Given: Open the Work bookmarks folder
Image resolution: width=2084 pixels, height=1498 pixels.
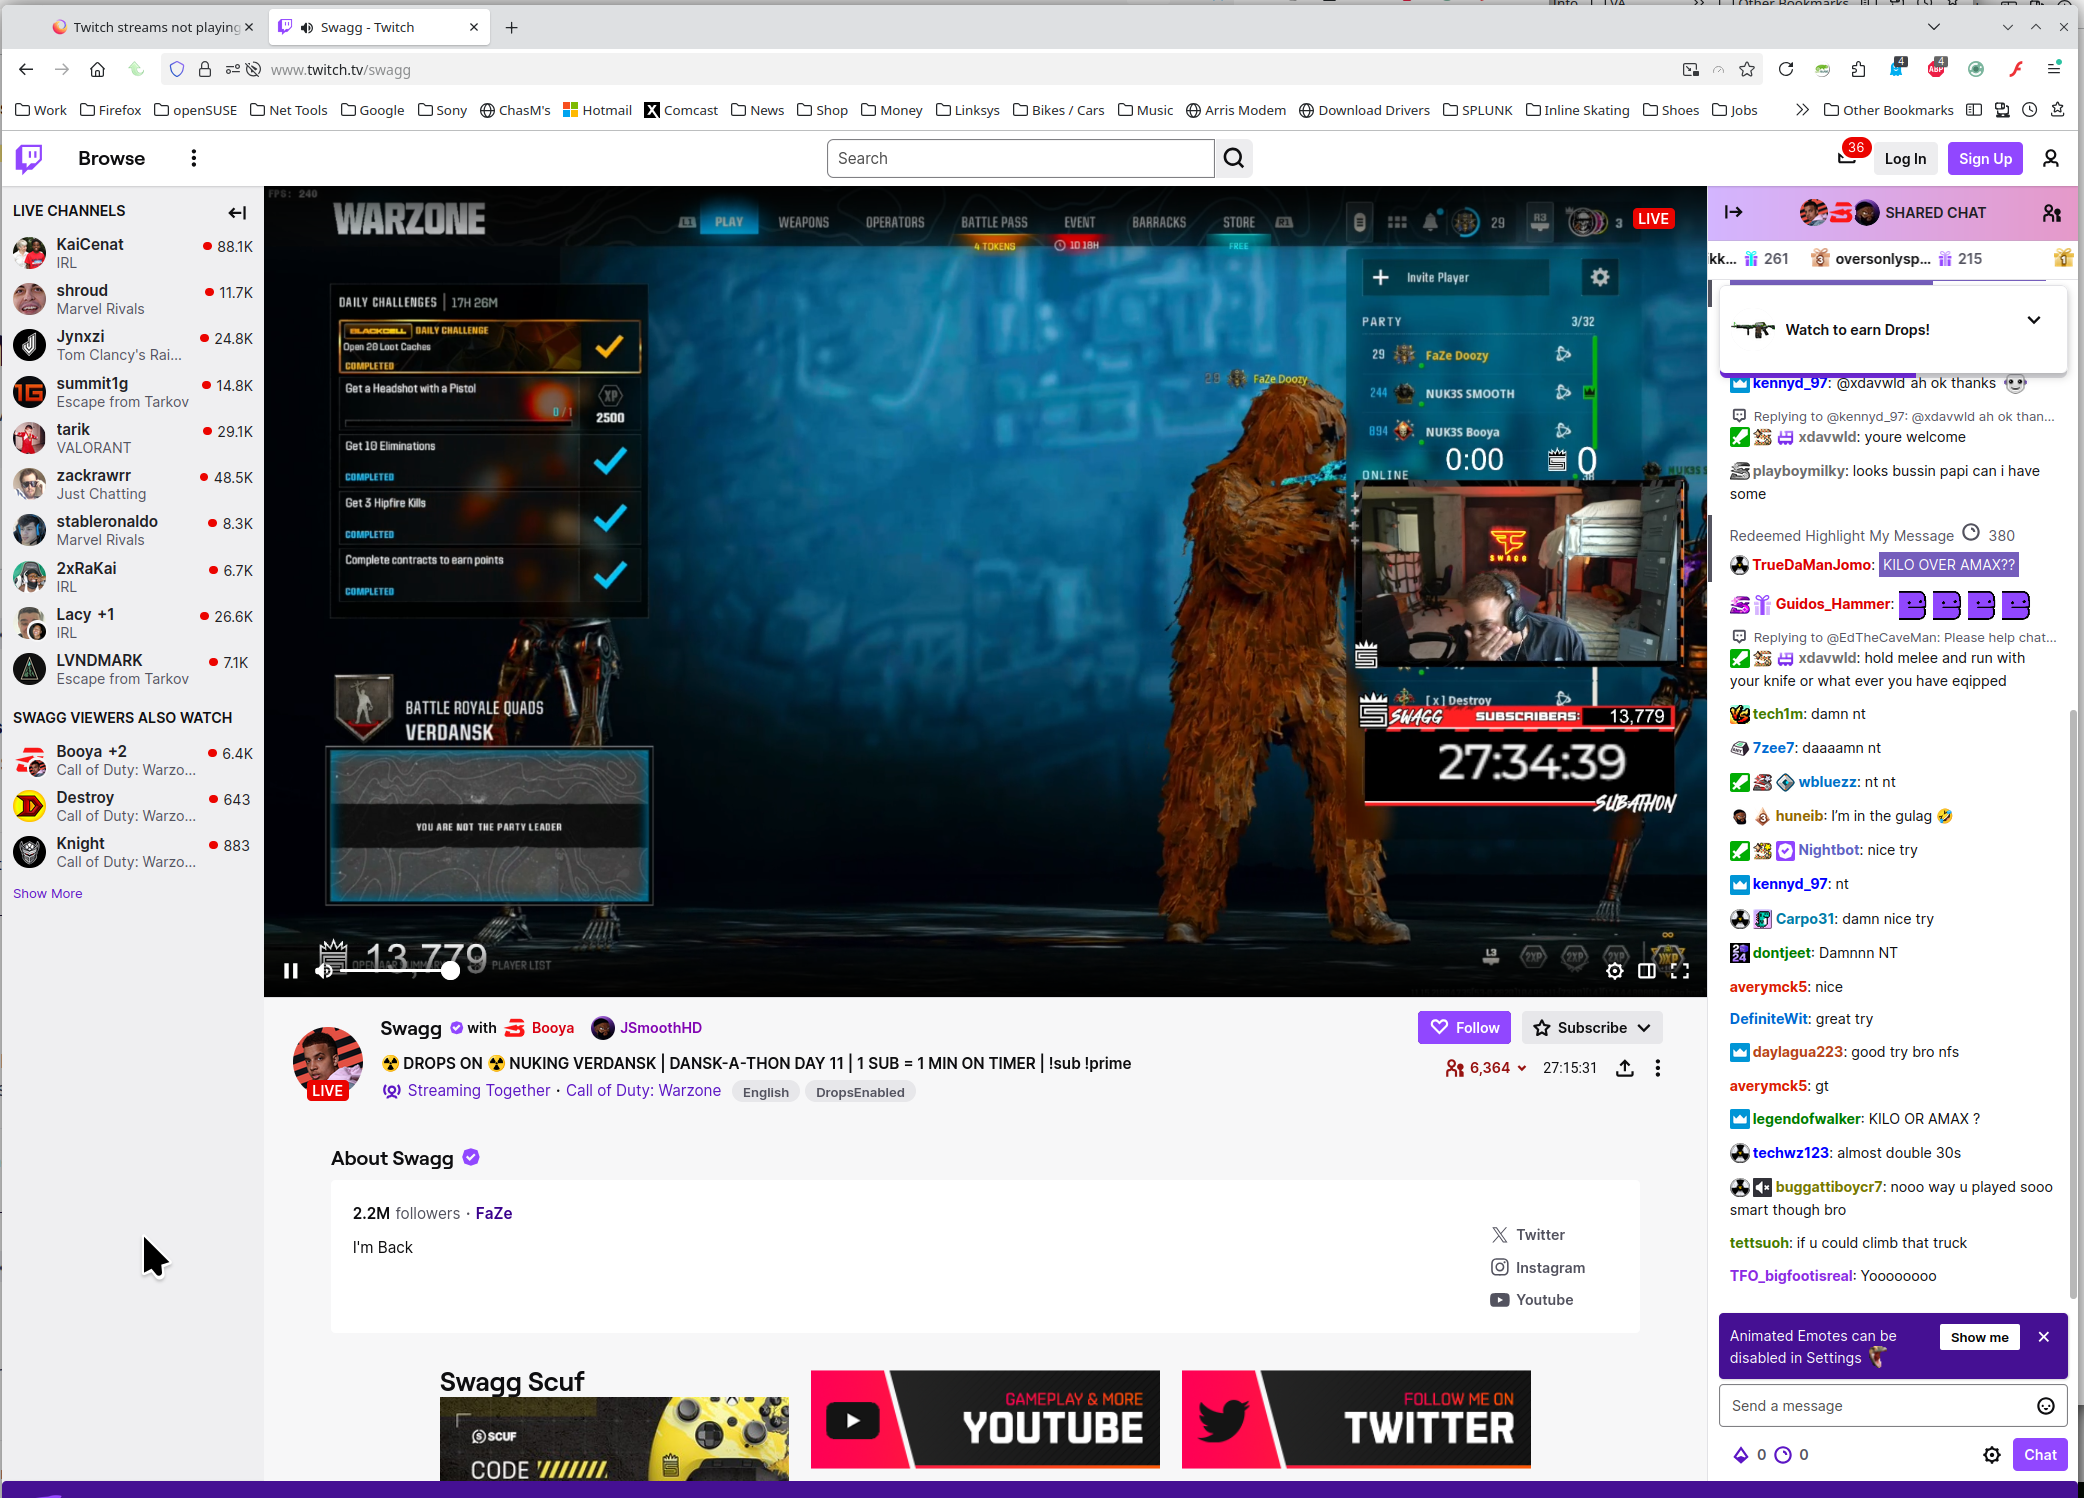Looking at the screenshot, I should pyautogui.click(x=41, y=110).
